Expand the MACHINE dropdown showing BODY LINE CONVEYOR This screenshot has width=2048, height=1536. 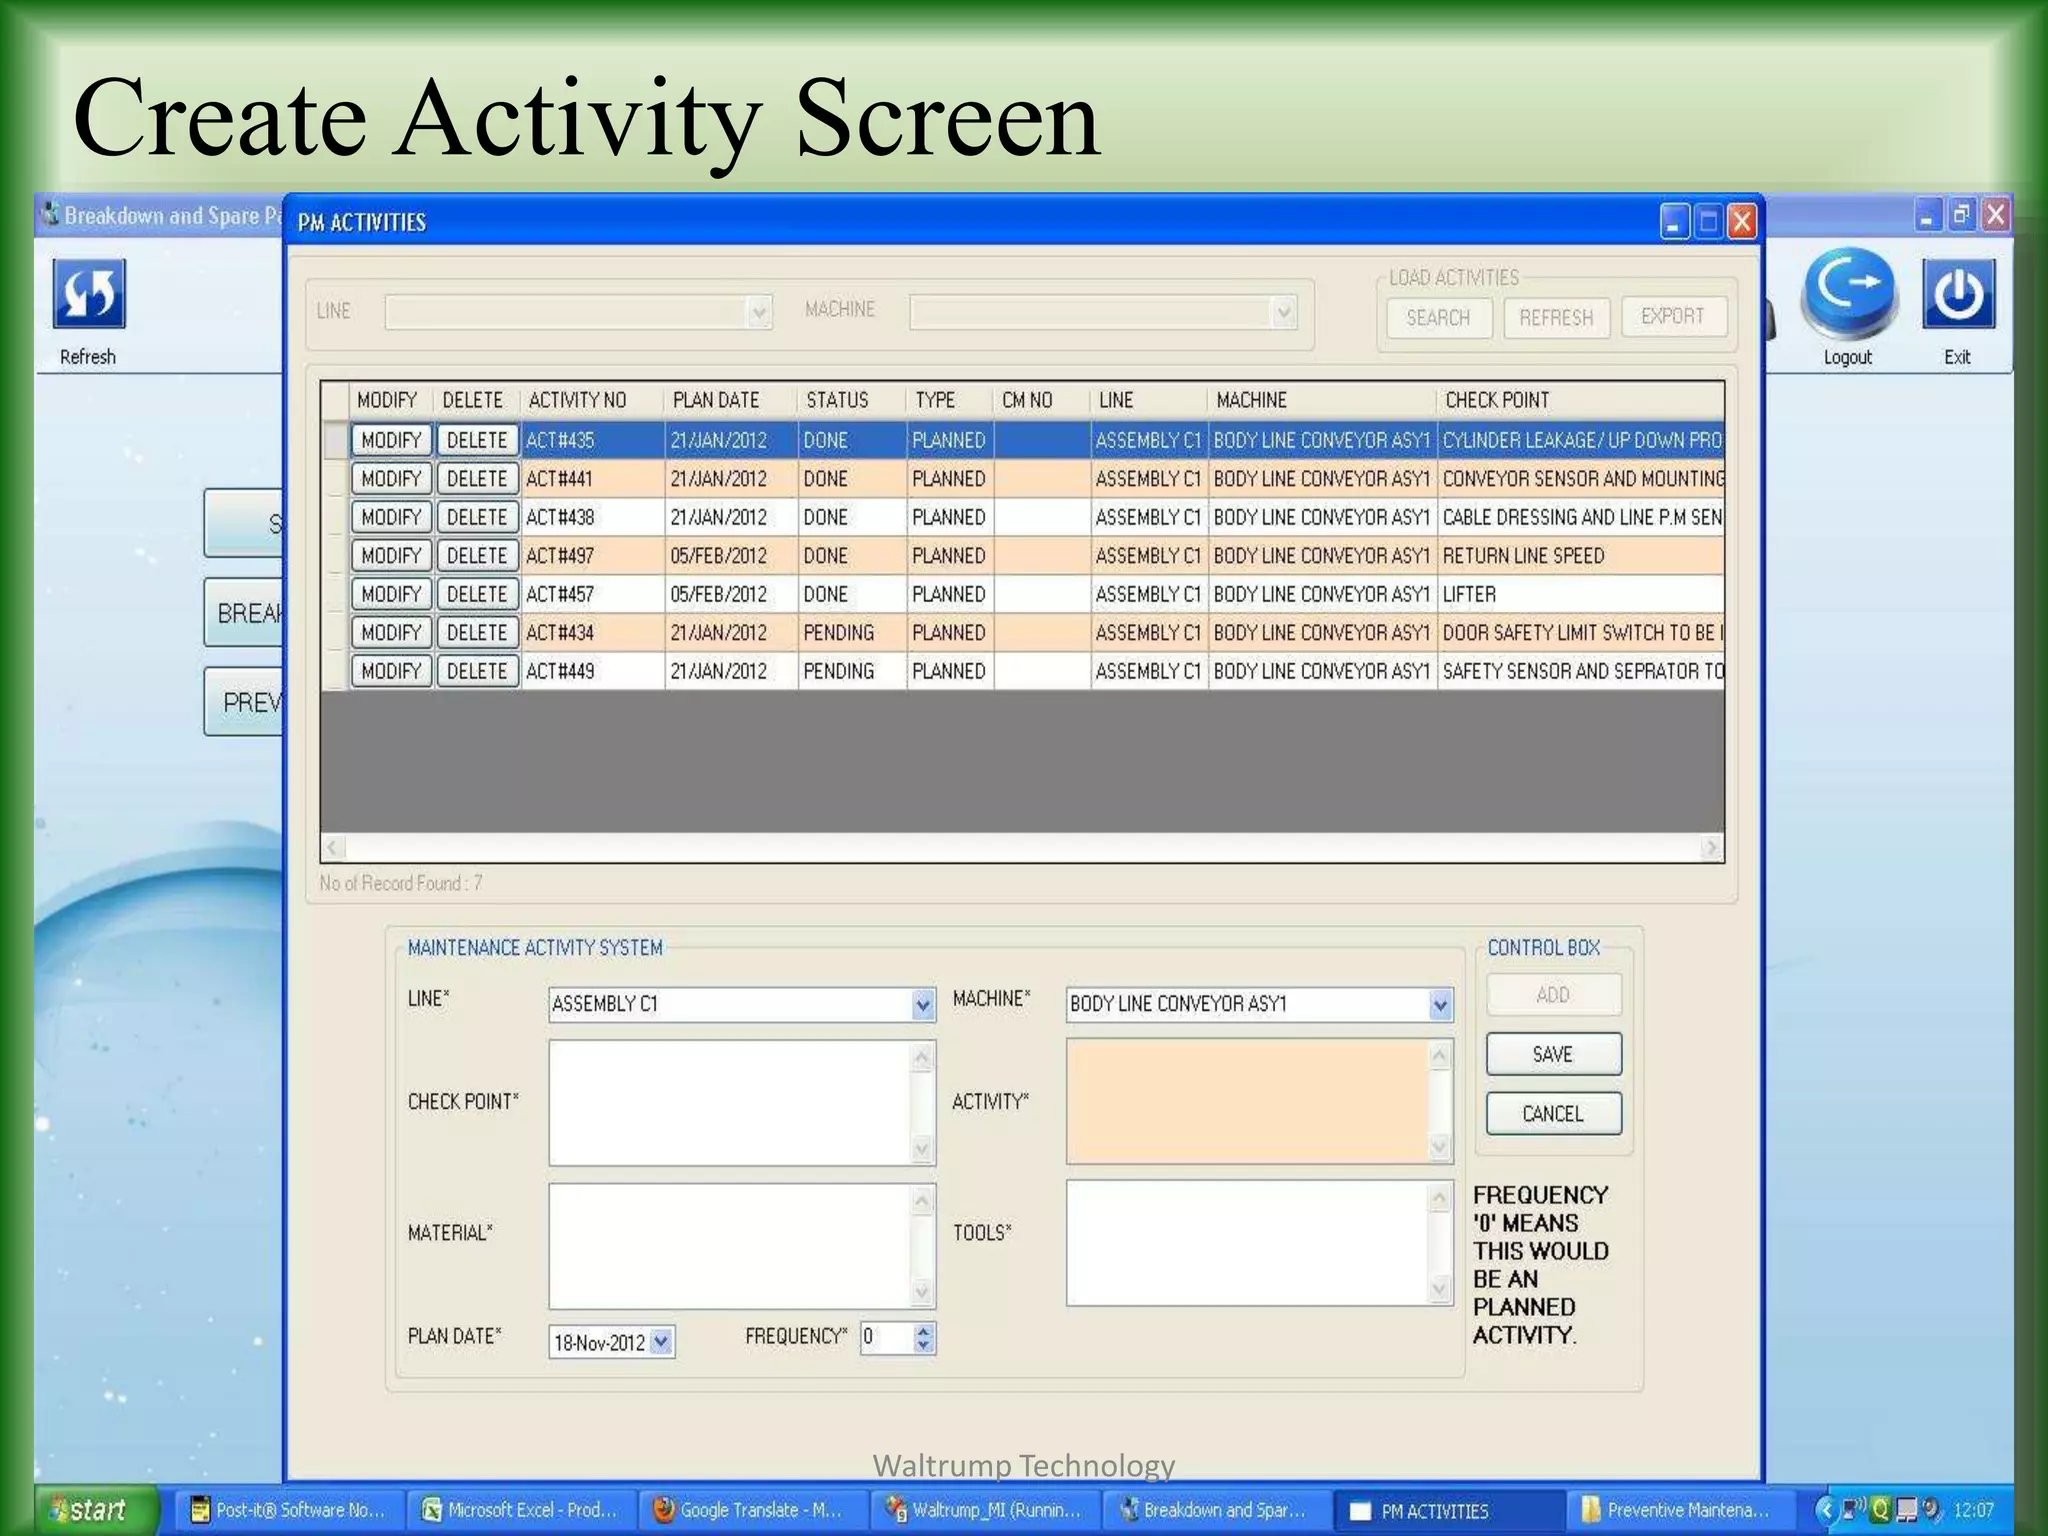pyautogui.click(x=1440, y=1005)
